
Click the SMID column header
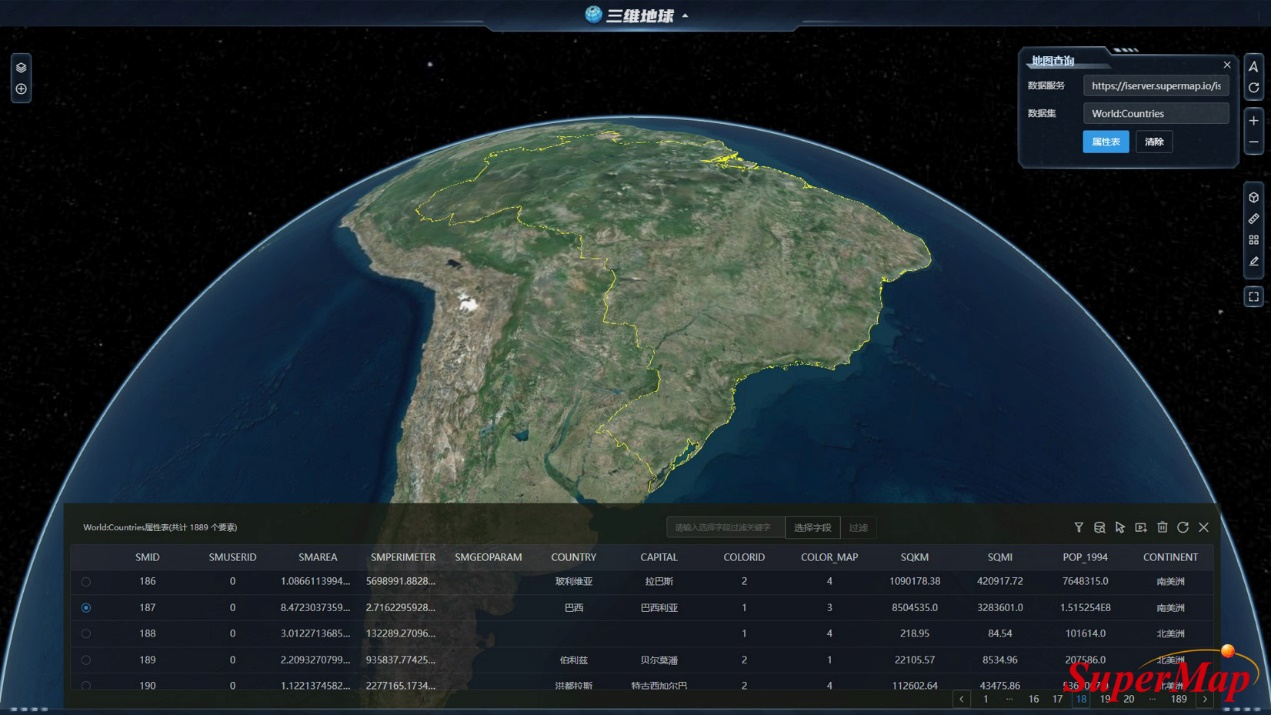pos(147,557)
